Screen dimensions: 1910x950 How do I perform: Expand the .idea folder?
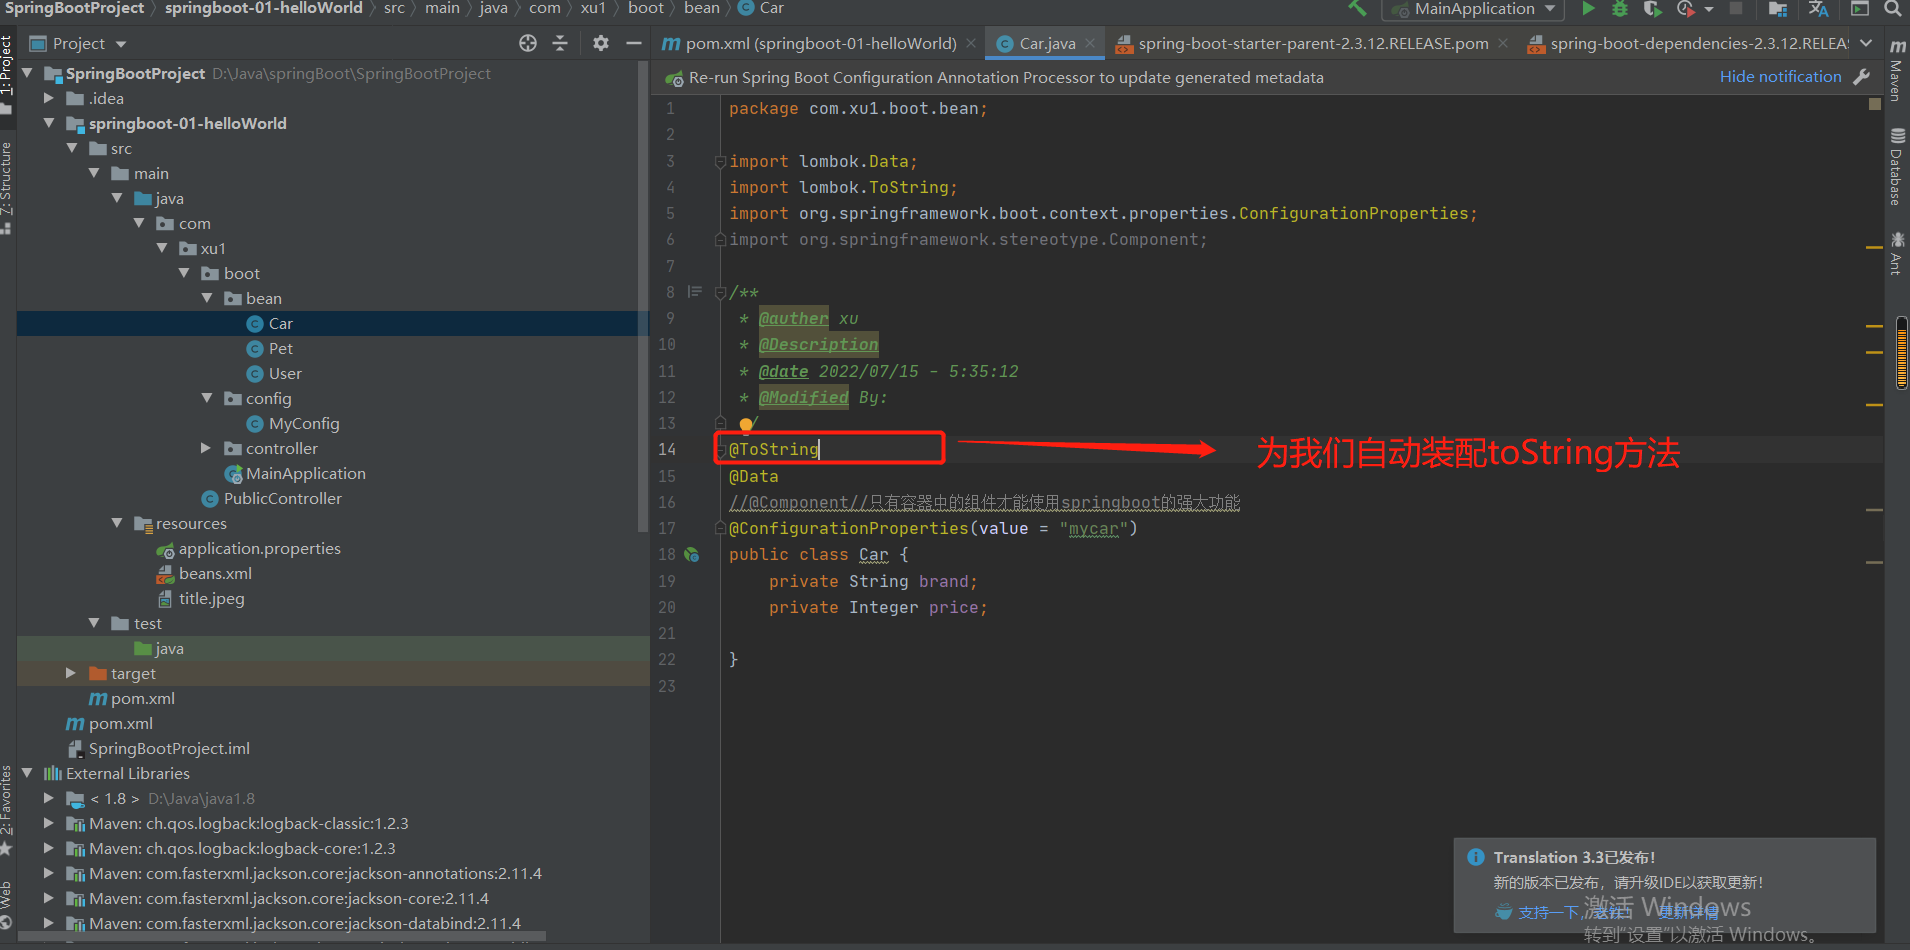coord(49,98)
